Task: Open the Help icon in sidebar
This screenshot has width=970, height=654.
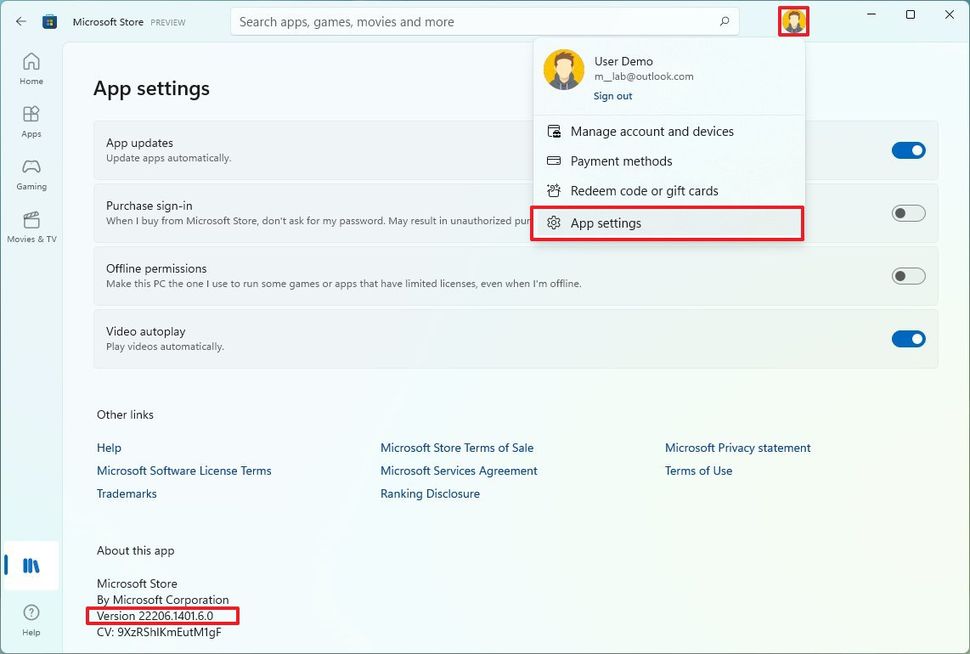Action: 31,620
